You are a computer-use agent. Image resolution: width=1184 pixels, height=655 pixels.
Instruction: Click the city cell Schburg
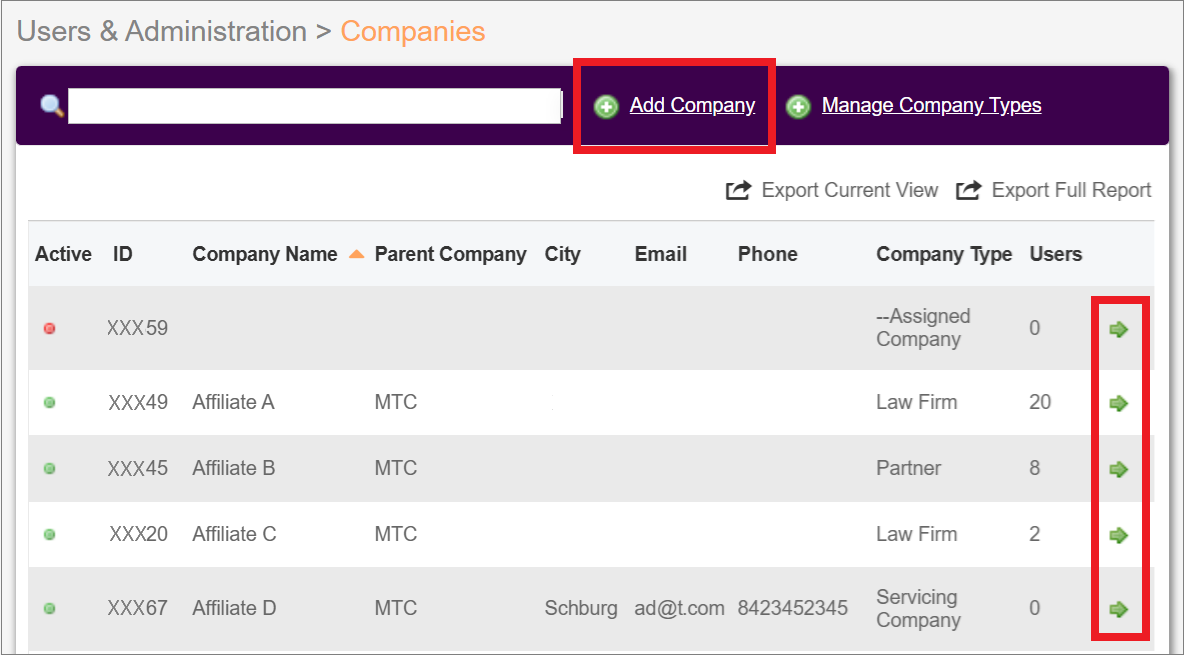pos(581,608)
